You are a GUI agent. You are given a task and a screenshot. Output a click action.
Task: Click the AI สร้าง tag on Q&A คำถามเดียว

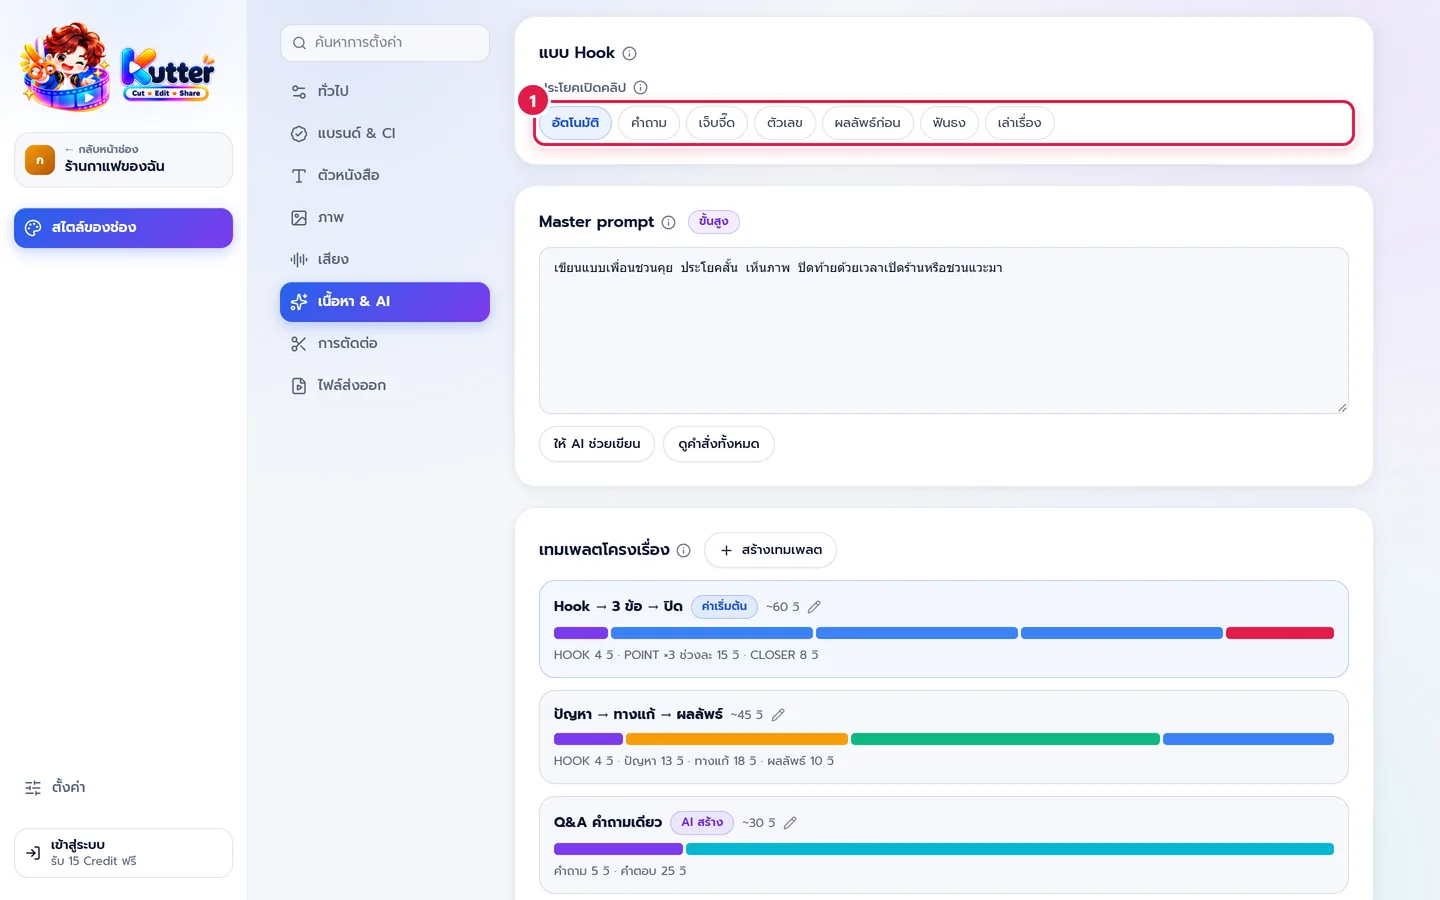pyautogui.click(x=702, y=823)
